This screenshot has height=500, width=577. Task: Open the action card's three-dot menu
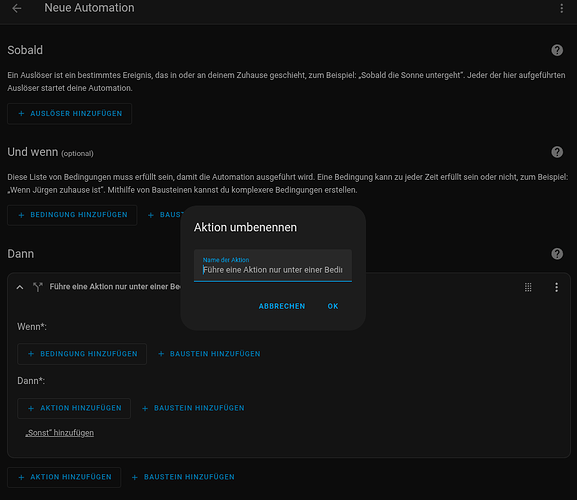556,287
